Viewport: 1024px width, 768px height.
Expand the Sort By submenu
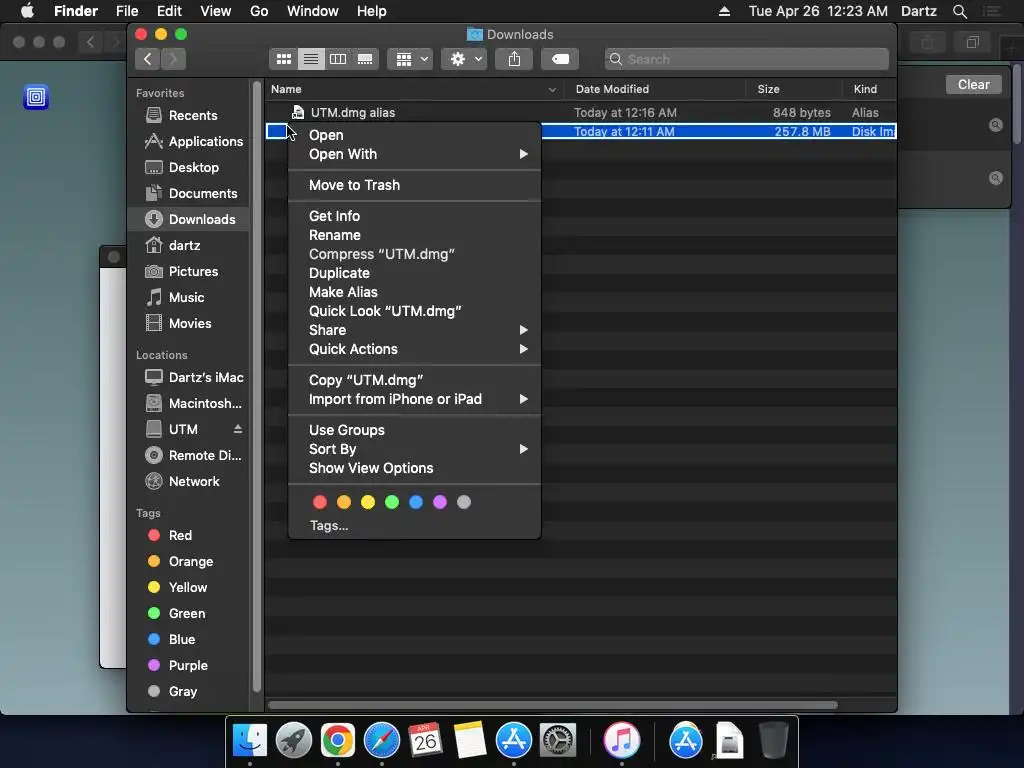[414, 449]
